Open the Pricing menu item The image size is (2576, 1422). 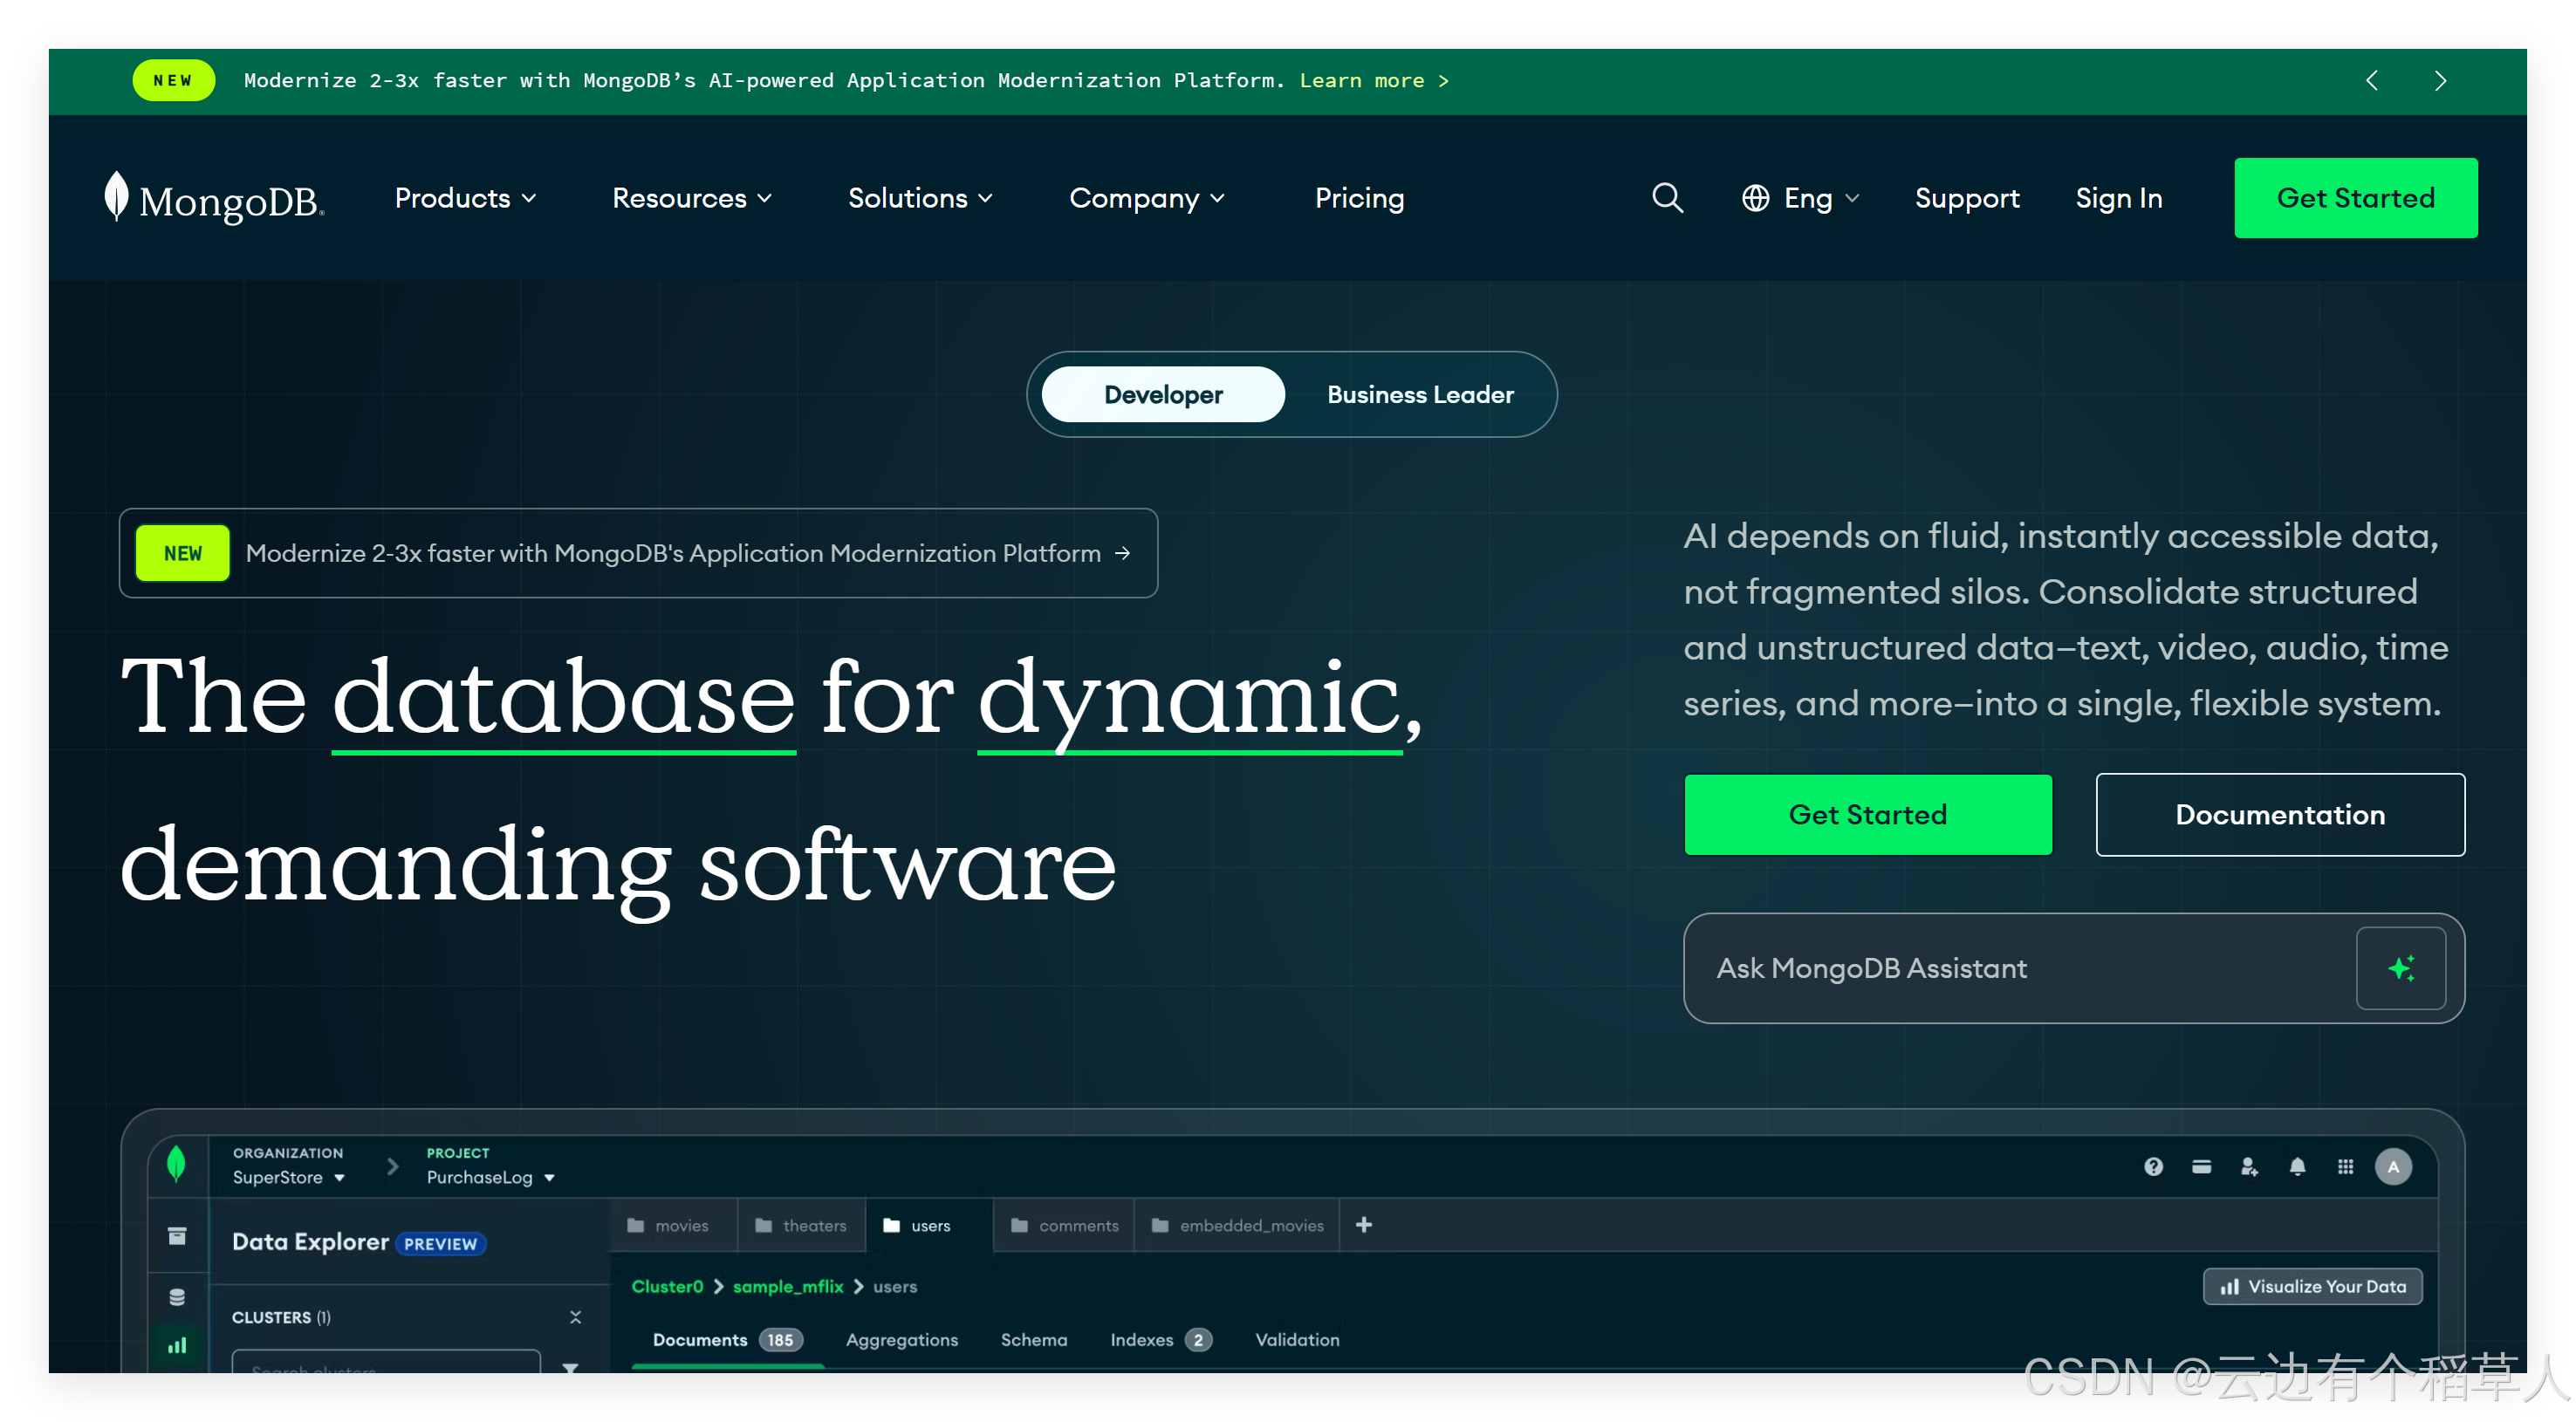pos(1359,198)
